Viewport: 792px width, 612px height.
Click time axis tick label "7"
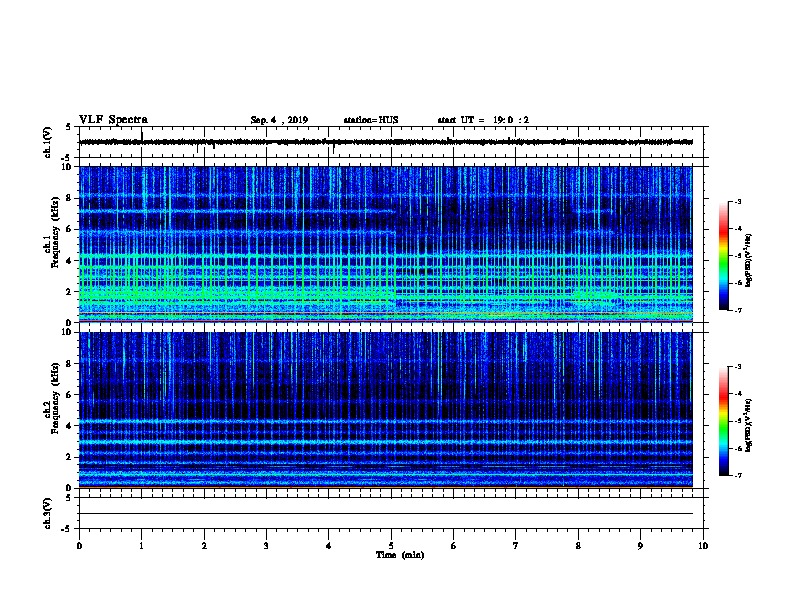tap(516, 546)
